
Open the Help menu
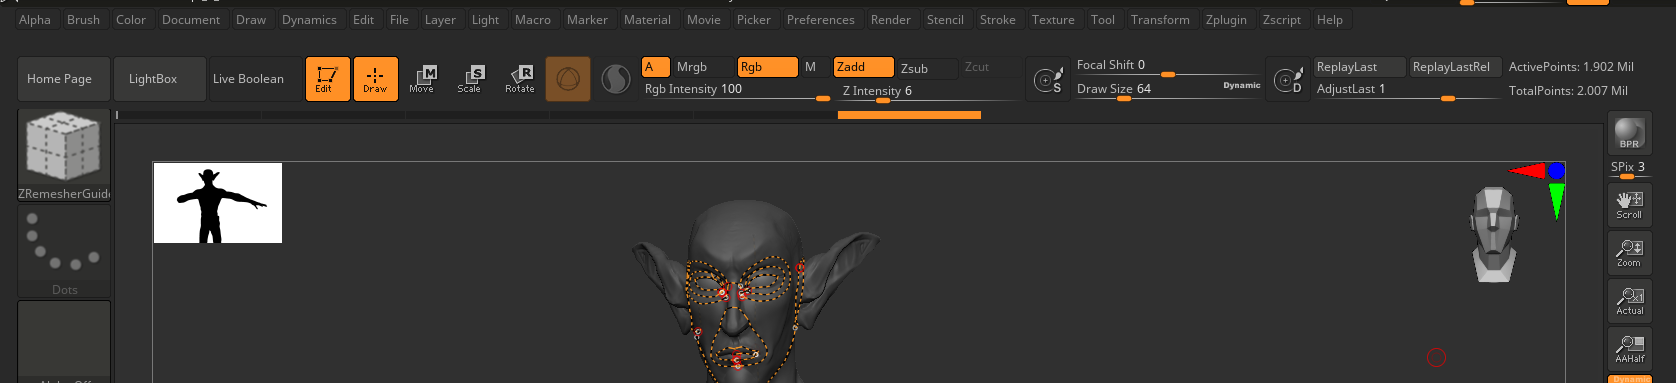(1330, 19)
